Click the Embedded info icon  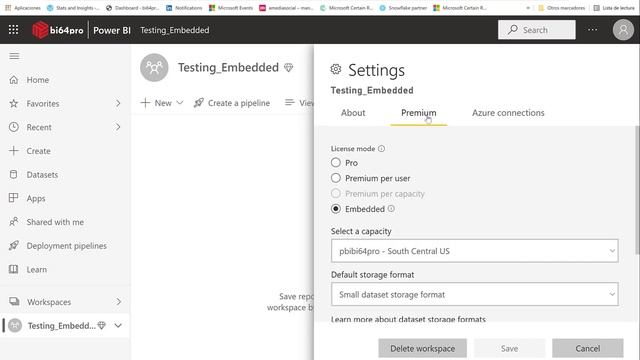point(391,209)
